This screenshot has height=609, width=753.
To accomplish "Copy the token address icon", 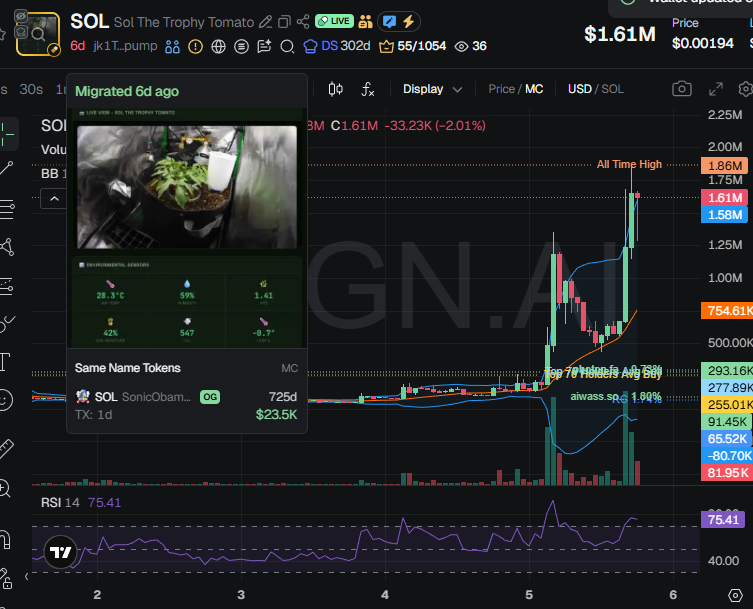I will (x=284, y=22).
